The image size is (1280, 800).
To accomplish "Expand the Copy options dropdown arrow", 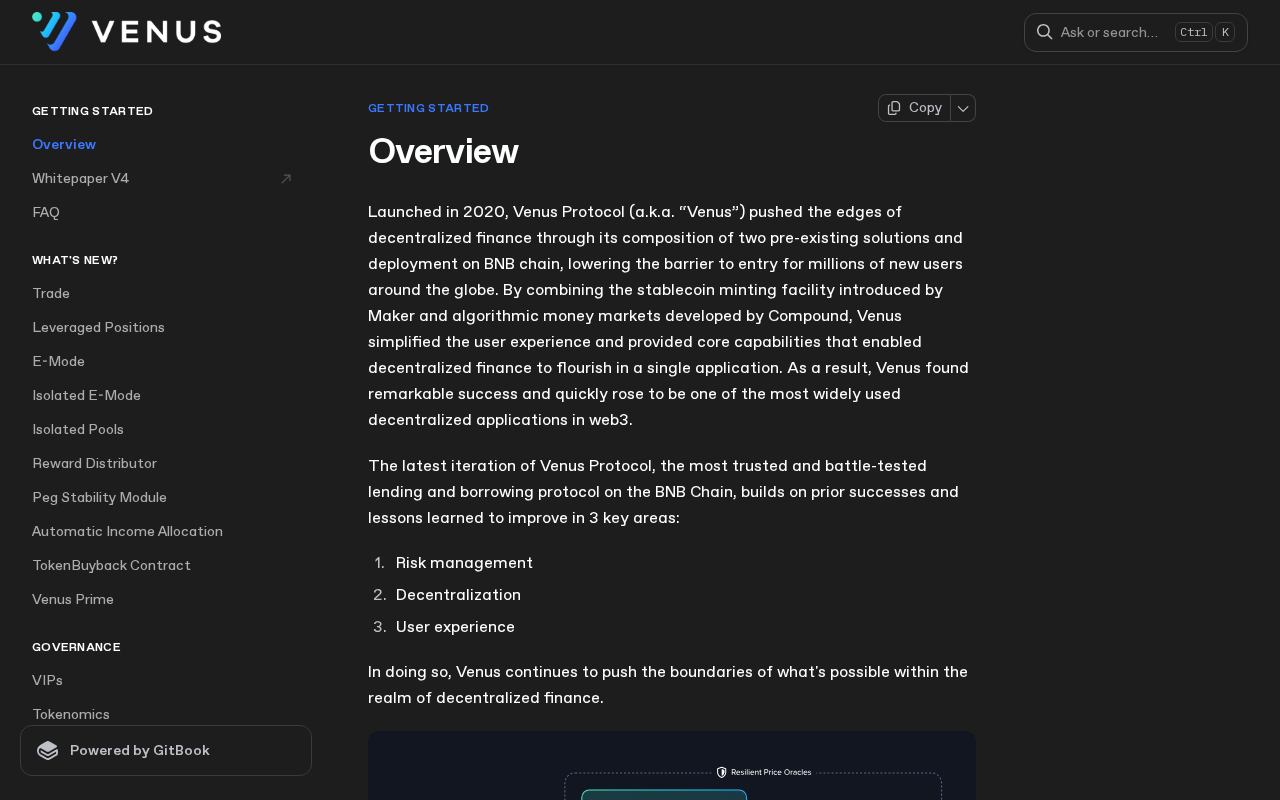I will [963, 108].
